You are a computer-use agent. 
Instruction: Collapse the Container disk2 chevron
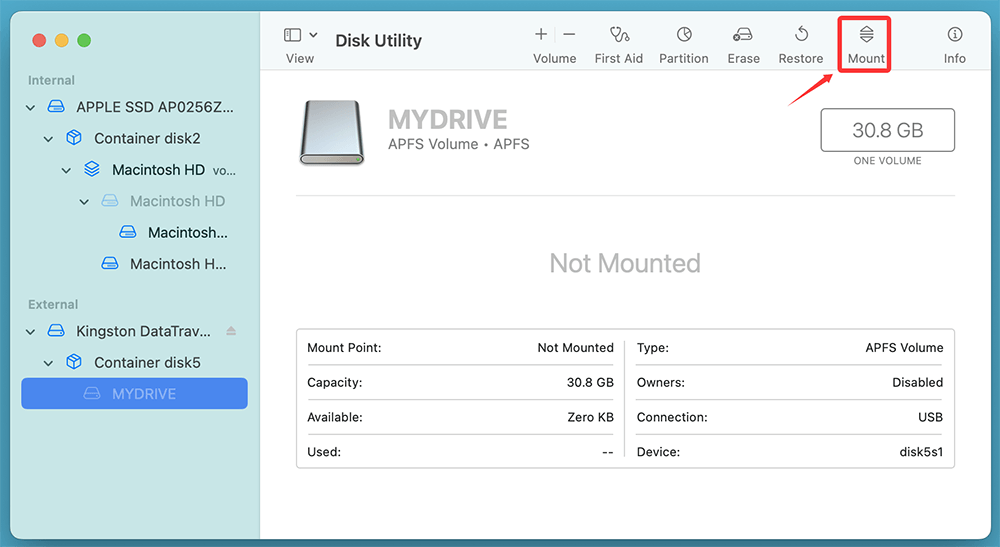click(48, 139)
